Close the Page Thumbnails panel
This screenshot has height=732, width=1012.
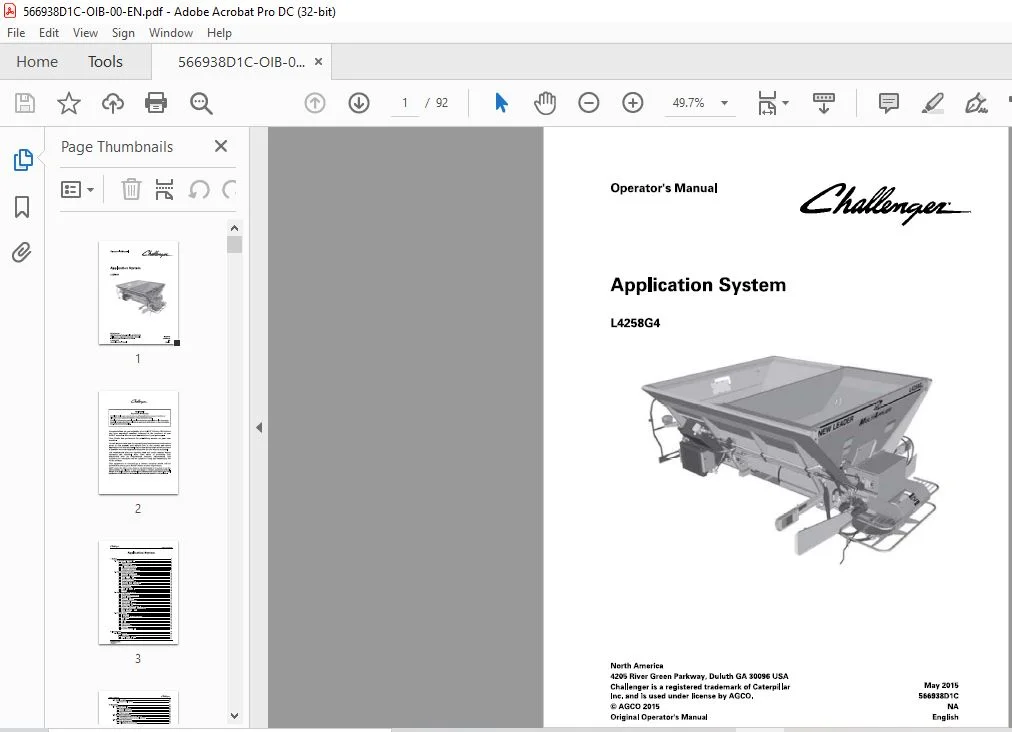(221, 147)
